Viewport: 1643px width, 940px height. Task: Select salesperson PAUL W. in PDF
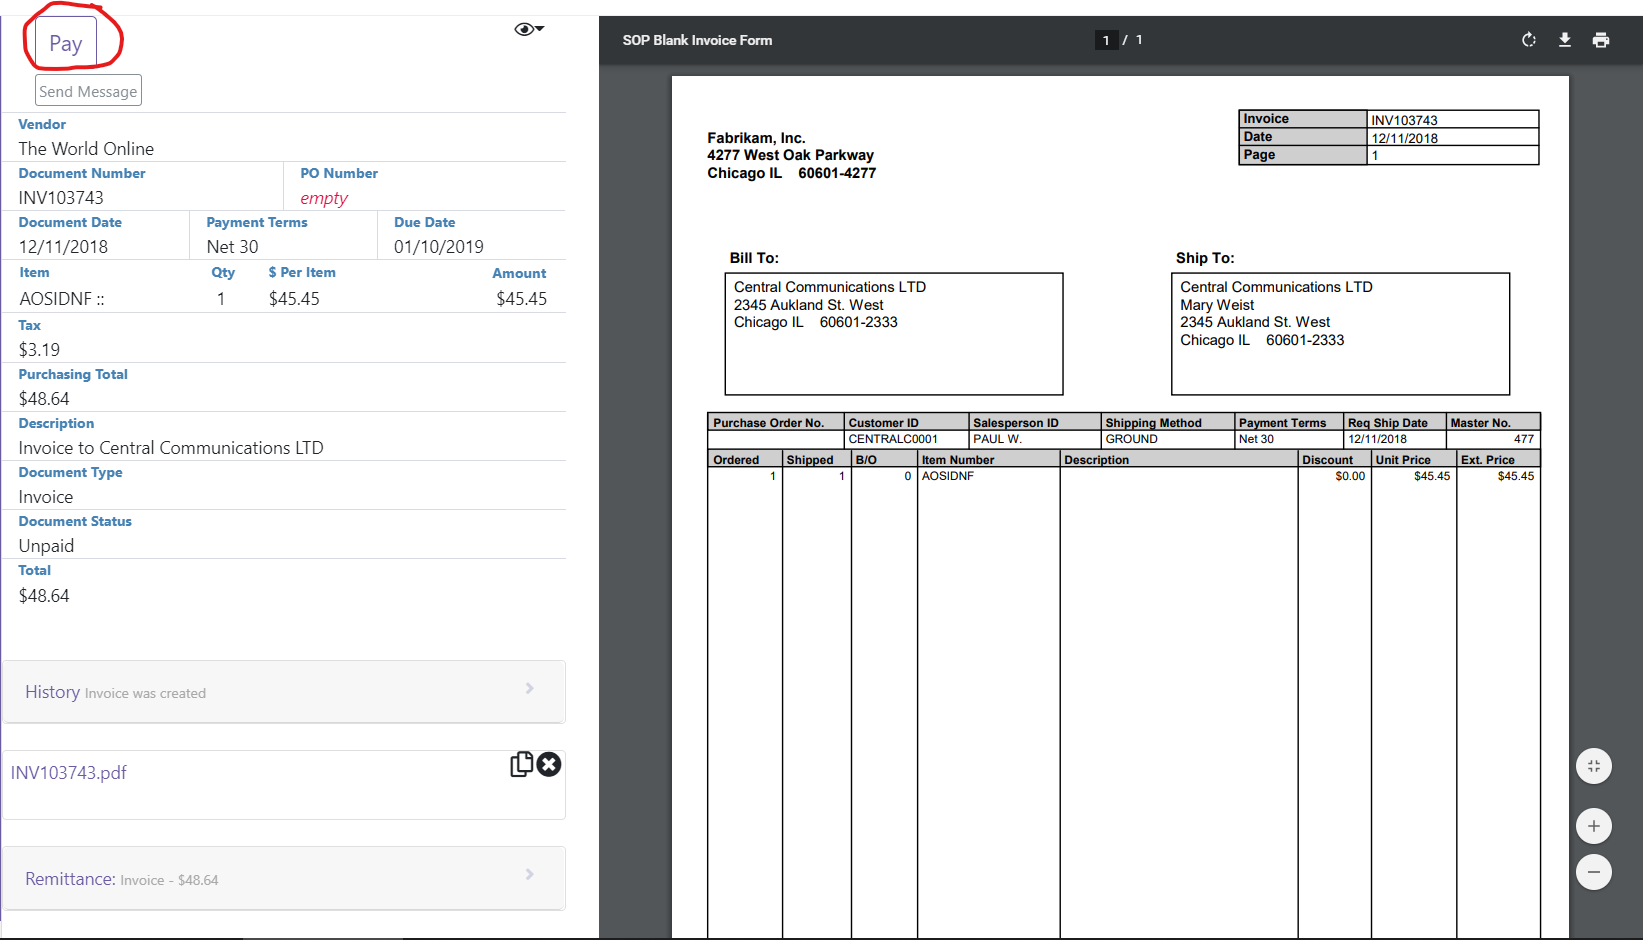tap(997, 439)
